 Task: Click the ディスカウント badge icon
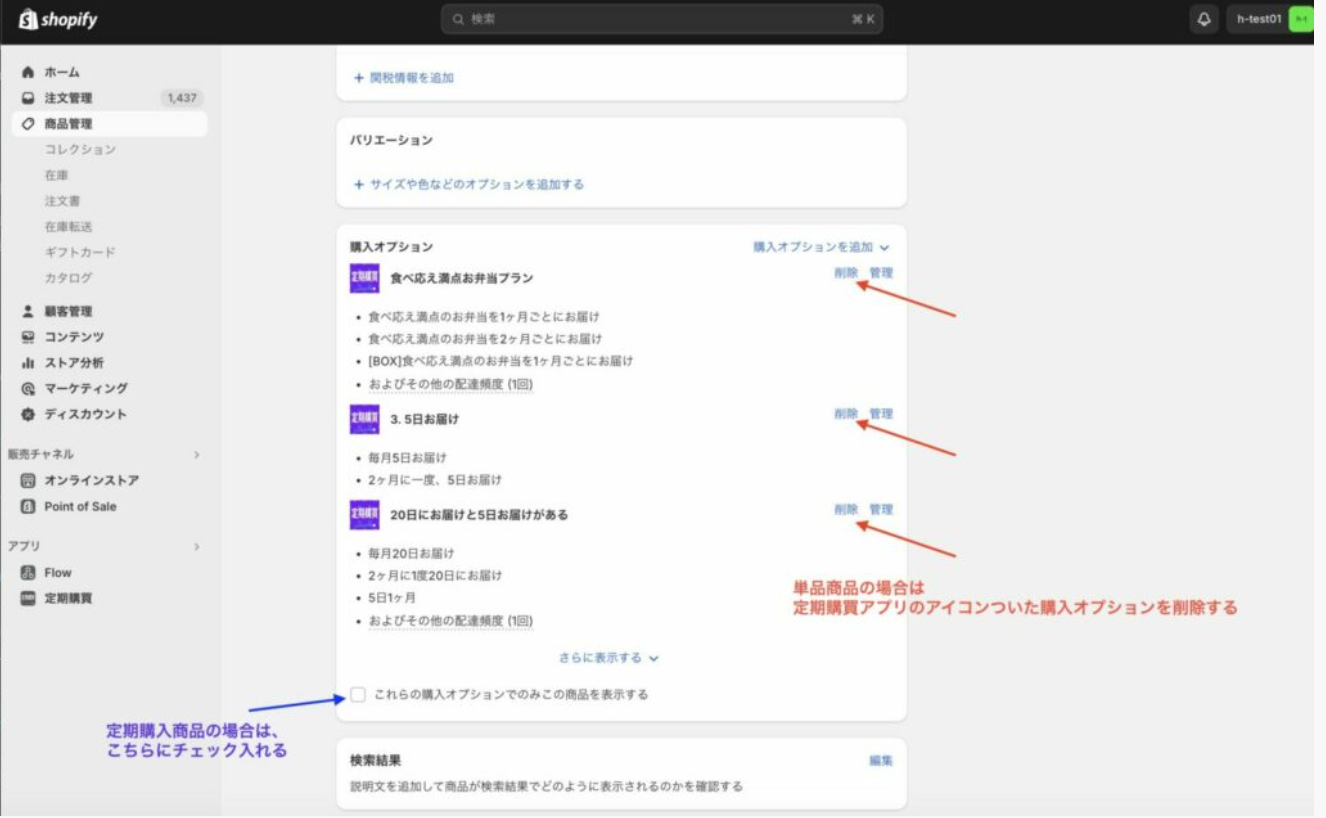(28, 414)
